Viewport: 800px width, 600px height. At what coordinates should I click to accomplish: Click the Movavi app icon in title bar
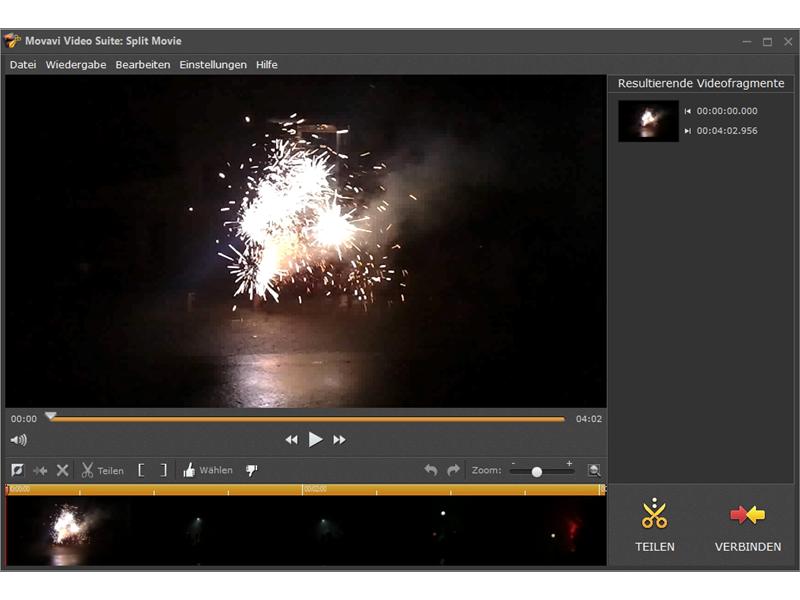tap(12, 41)
